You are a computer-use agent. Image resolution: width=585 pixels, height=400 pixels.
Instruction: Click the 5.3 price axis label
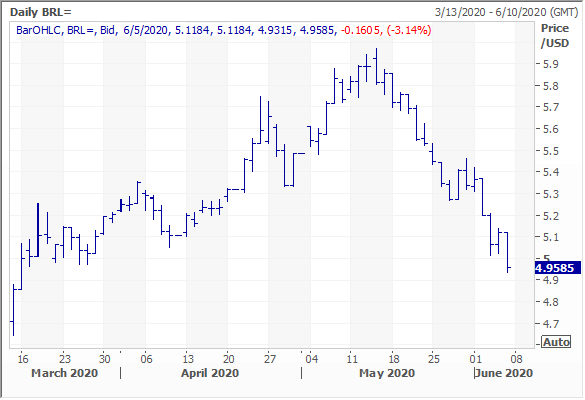tap(551, 194)
